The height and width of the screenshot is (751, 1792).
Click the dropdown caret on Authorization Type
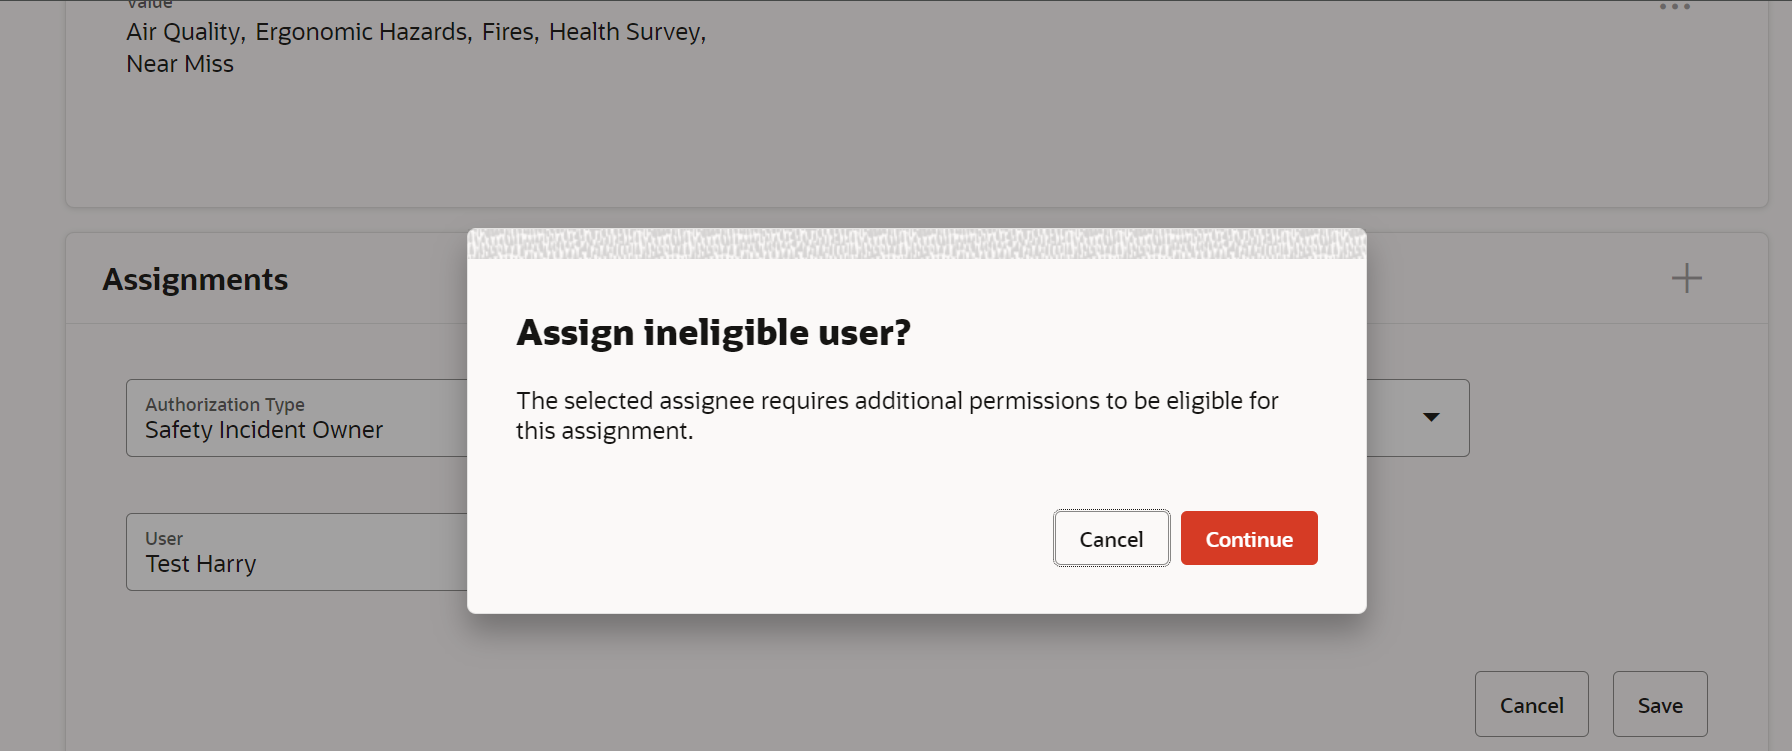pyautogui.click(x=1431, y=418)
